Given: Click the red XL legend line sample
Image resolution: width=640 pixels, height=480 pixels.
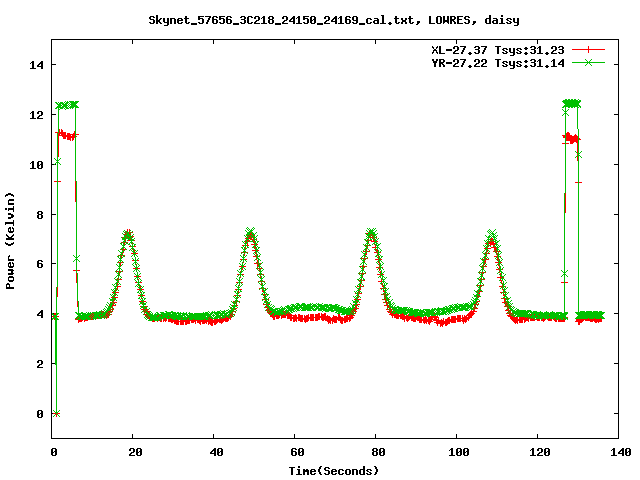Looking at the screenshot, I should (588, 50).
